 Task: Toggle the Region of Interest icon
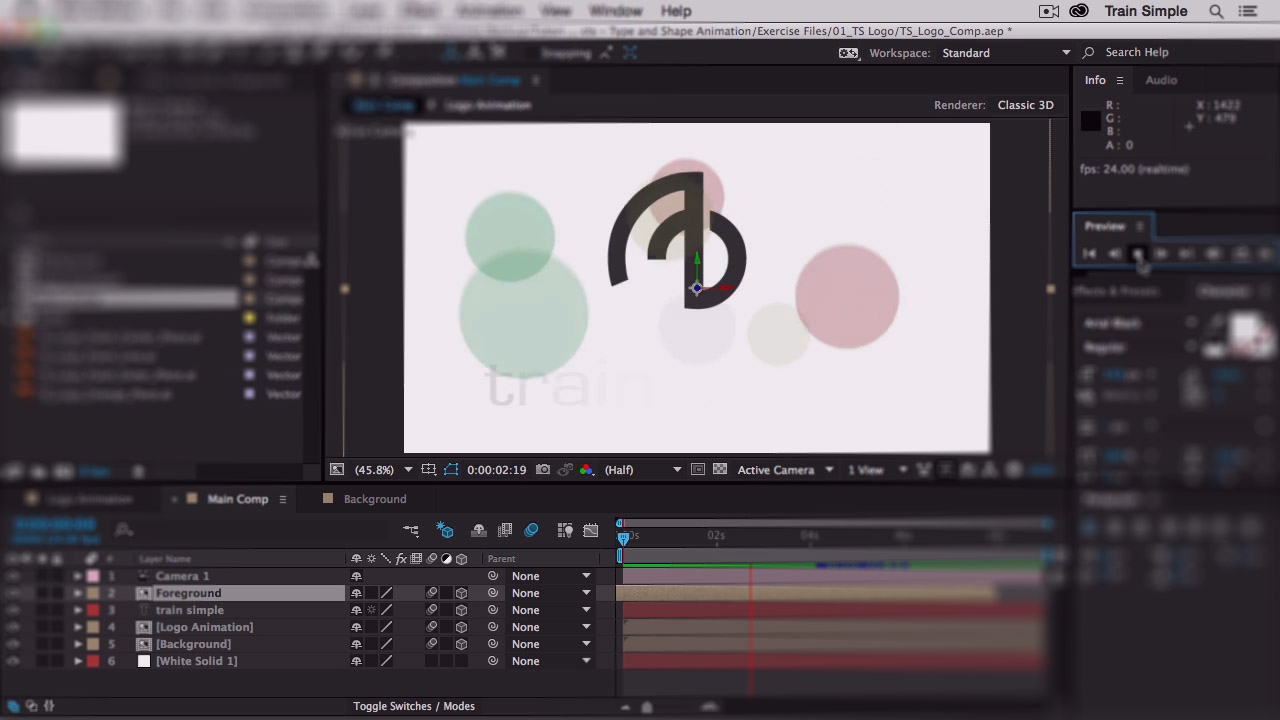(x=698, y=469)
